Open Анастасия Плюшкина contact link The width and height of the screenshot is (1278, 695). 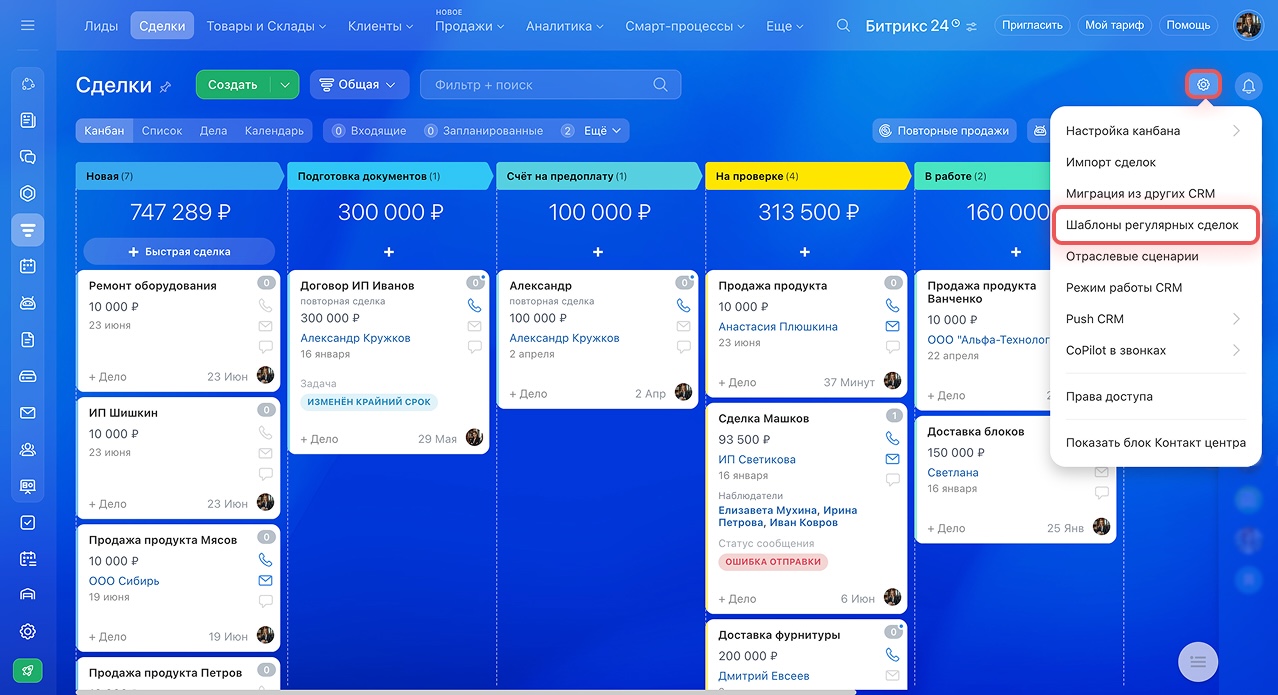click(x=778, y=327)
